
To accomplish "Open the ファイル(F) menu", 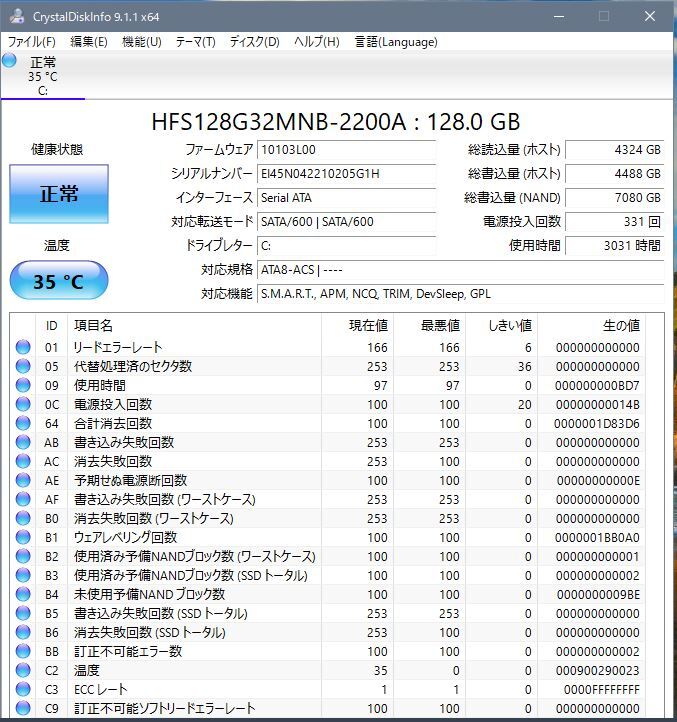I will coord(31,42).
